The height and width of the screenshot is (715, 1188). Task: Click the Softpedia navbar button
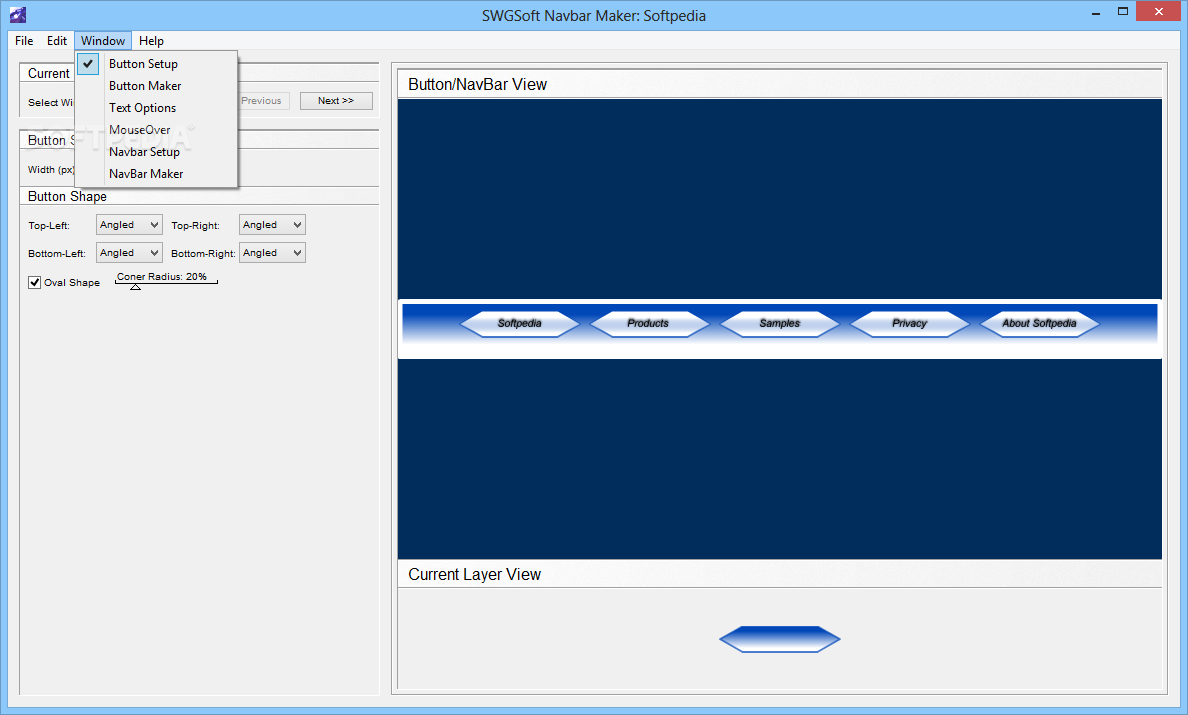pos(520,323)
